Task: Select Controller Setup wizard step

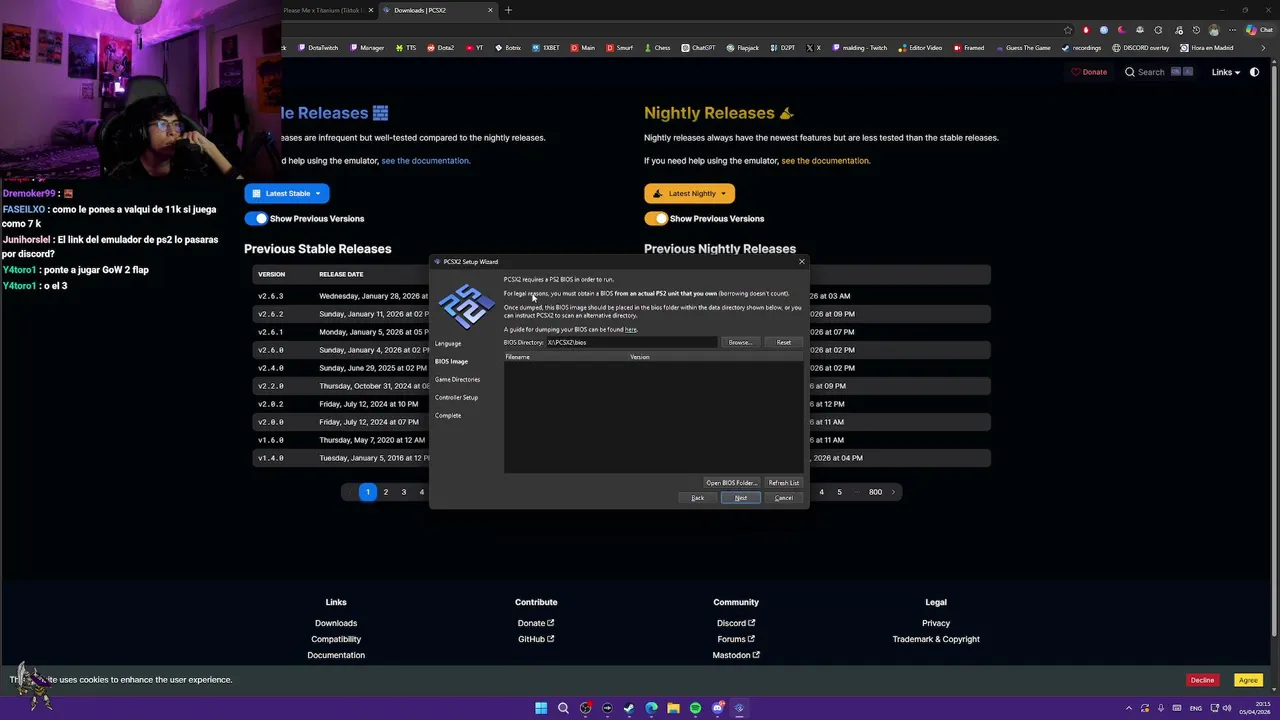Action: pos(456,397)
